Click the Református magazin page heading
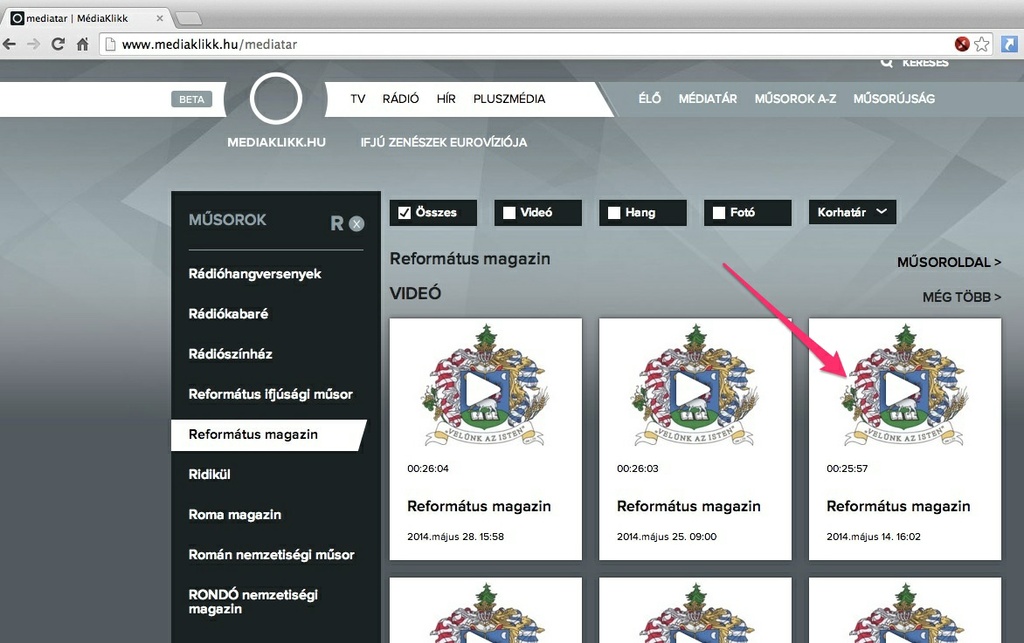Viewport: 1024px width, 643px height. pos(470,259)
